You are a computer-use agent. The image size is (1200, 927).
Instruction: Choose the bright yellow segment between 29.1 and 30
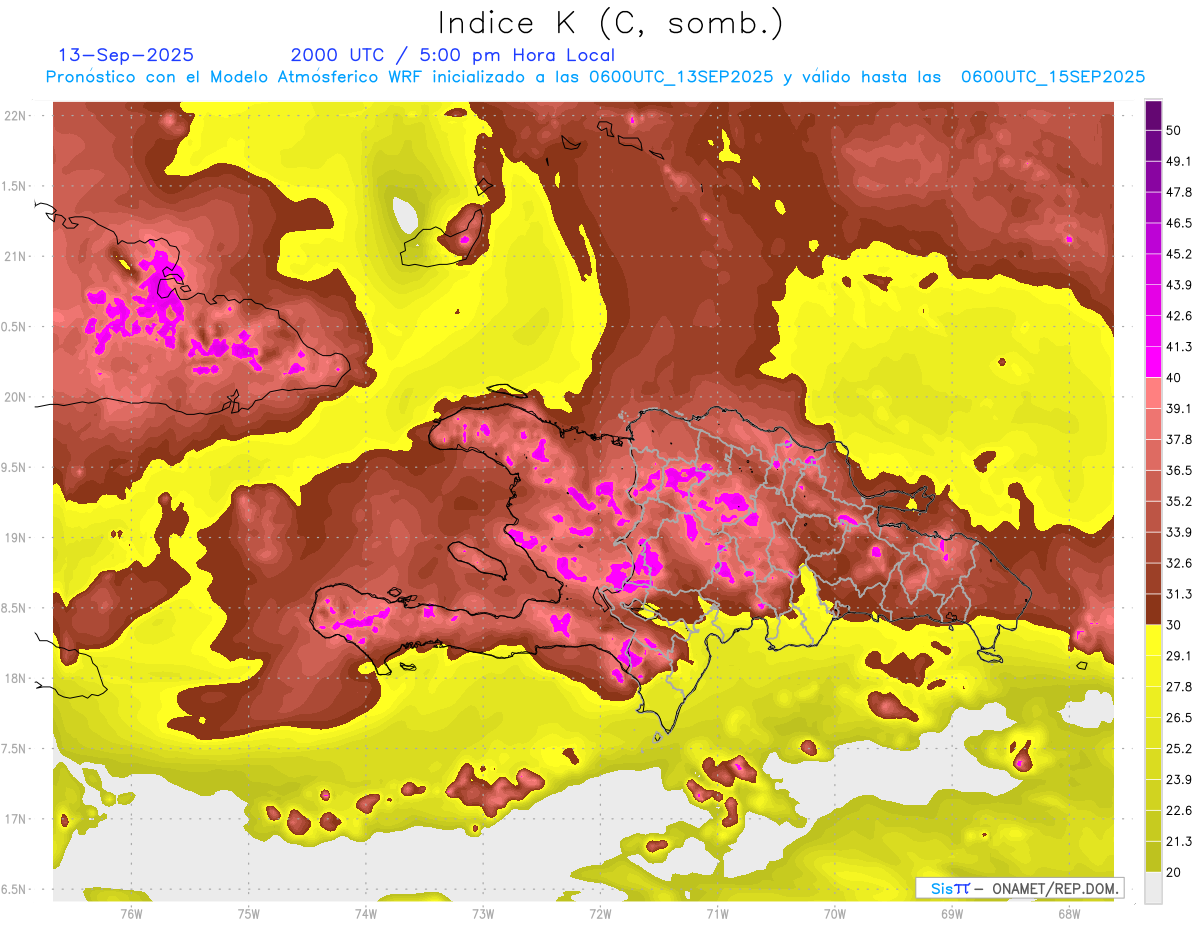[1153, 640]
